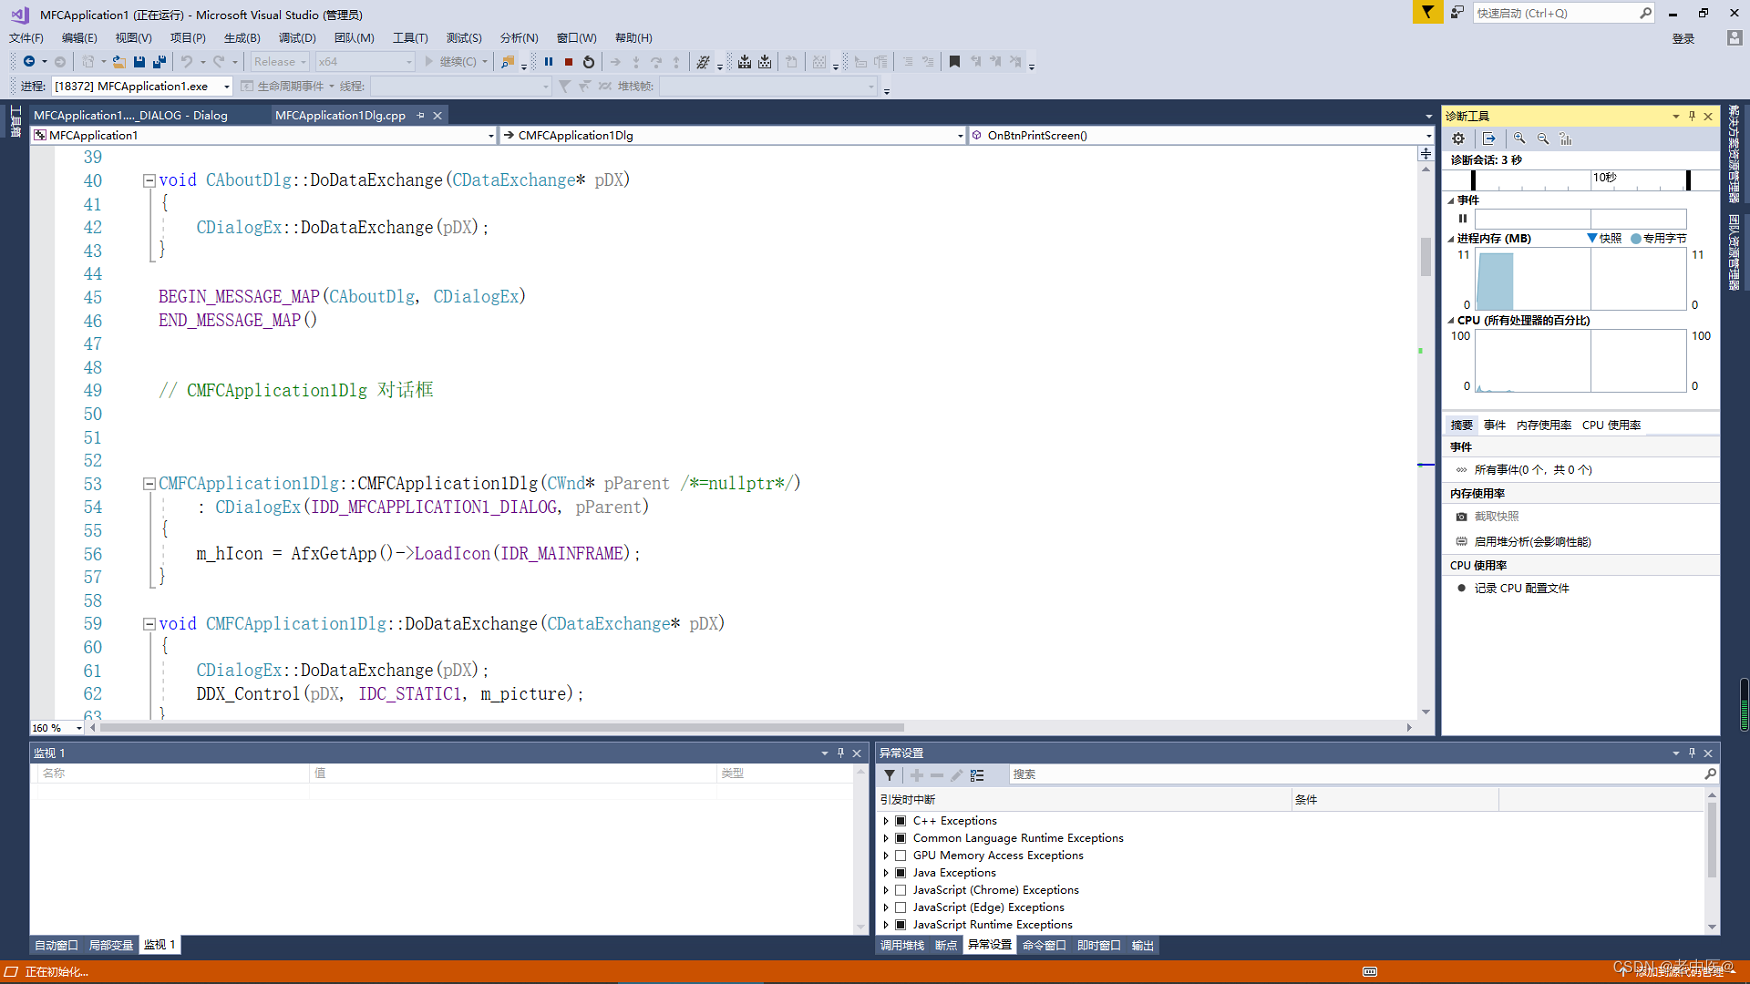The width and height of the screenshot is (1750, 984).
Task: Stop debugging with the red square button
Action: [568, 62]
